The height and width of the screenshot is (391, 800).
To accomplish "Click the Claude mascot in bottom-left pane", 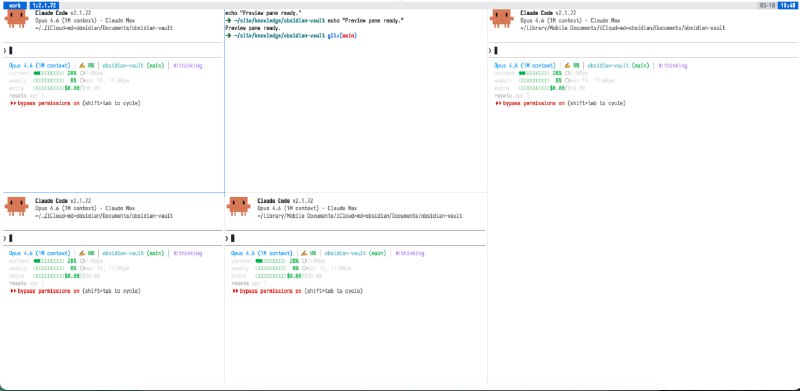I will click(16, 206).
